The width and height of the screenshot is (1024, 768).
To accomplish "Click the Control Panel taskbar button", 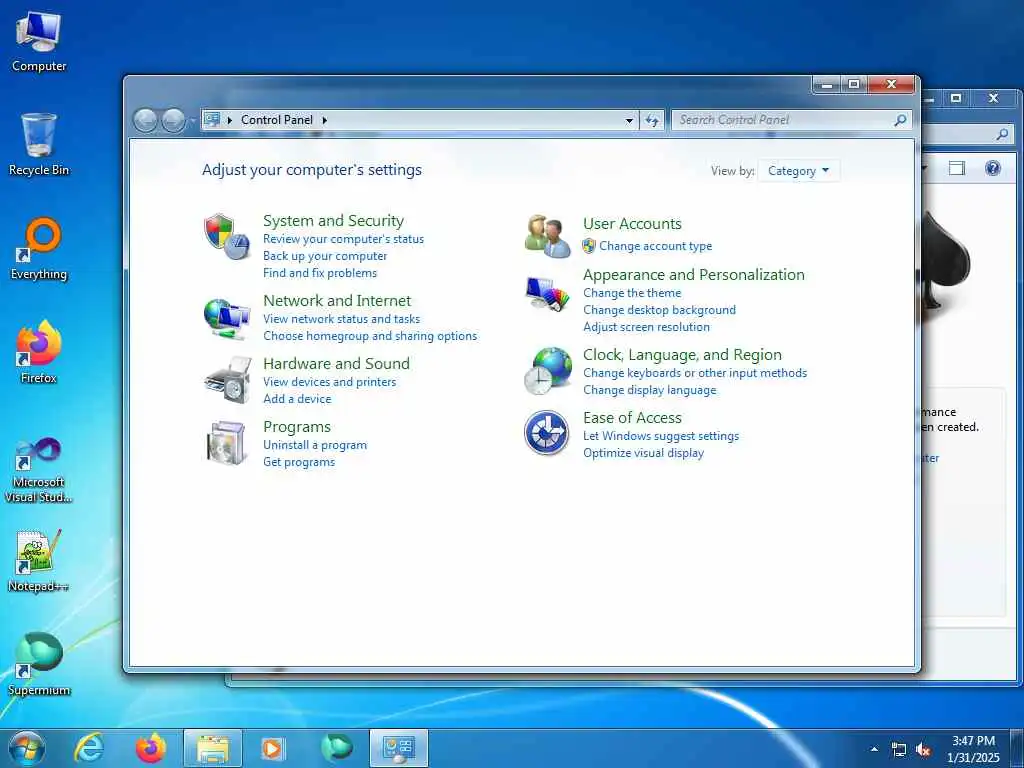I will pos(399,748).
